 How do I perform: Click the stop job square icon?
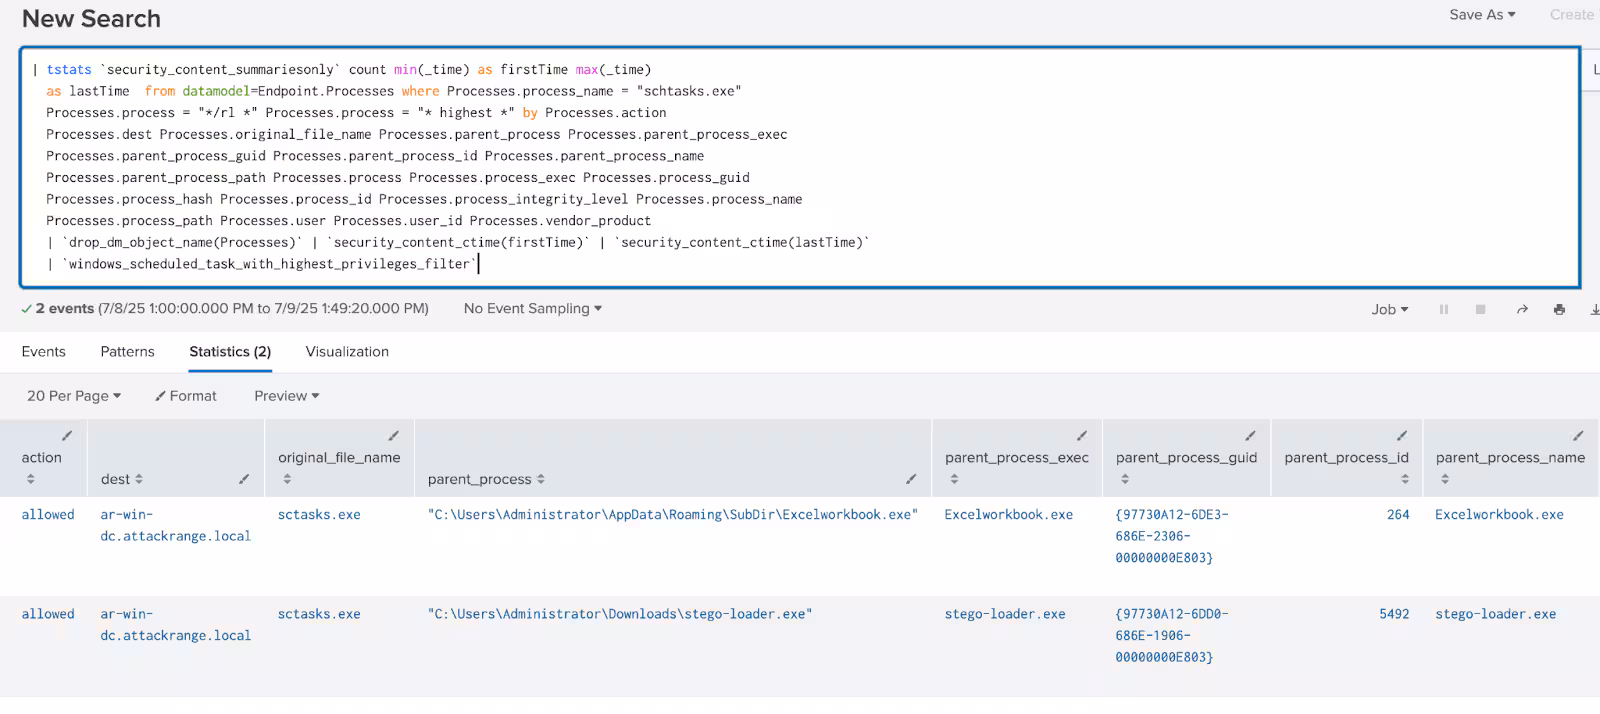pos(1480,310)
